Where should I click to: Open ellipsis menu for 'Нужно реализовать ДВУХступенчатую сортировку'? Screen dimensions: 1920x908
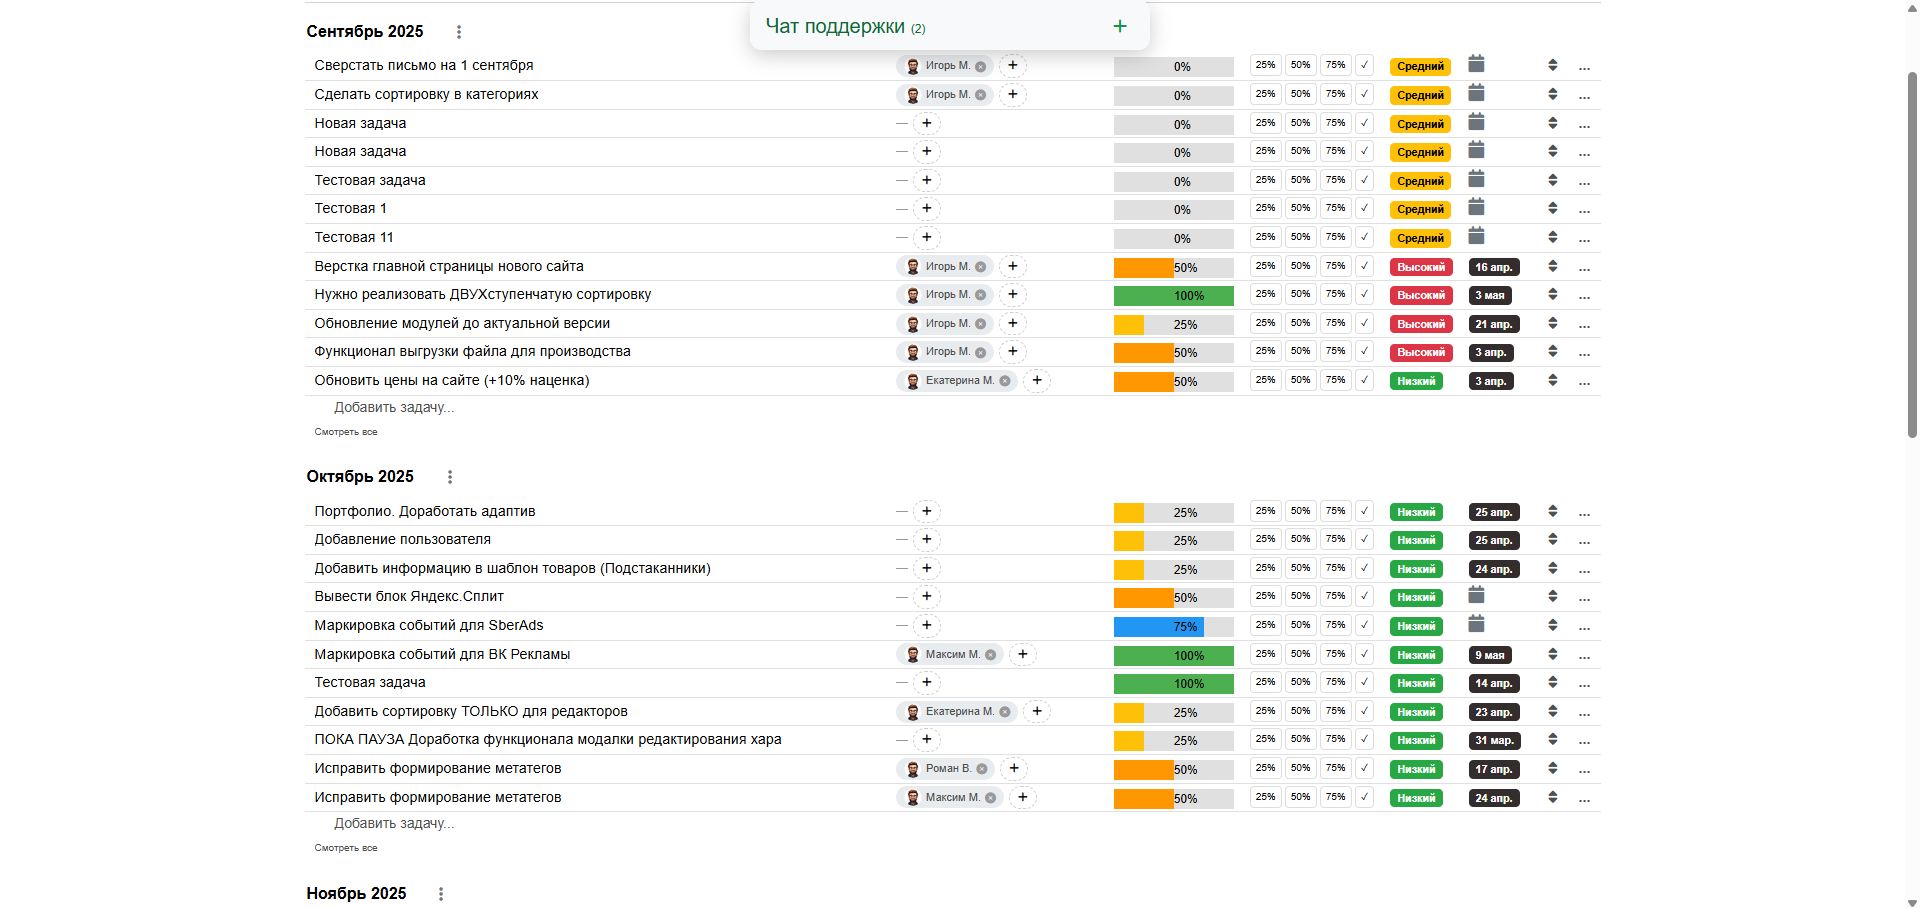[x=1584, y=296]
